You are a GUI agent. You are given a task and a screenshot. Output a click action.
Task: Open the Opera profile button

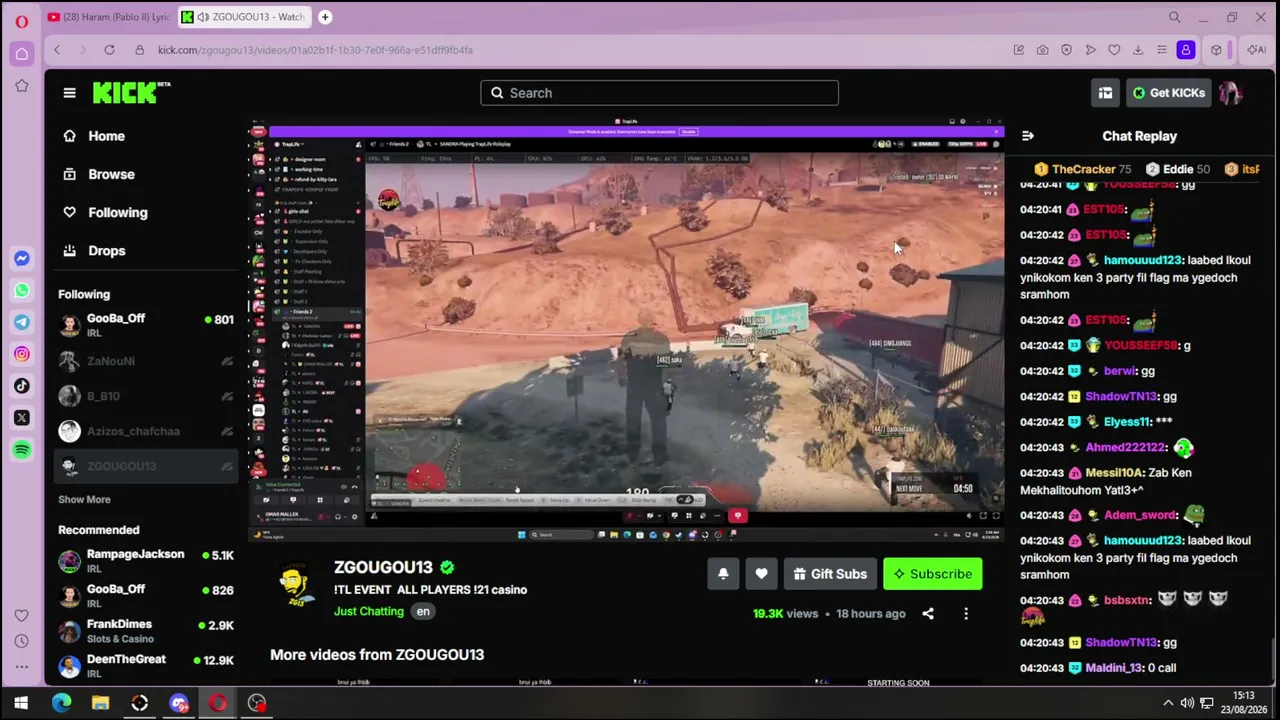[x=1186, y=50]
